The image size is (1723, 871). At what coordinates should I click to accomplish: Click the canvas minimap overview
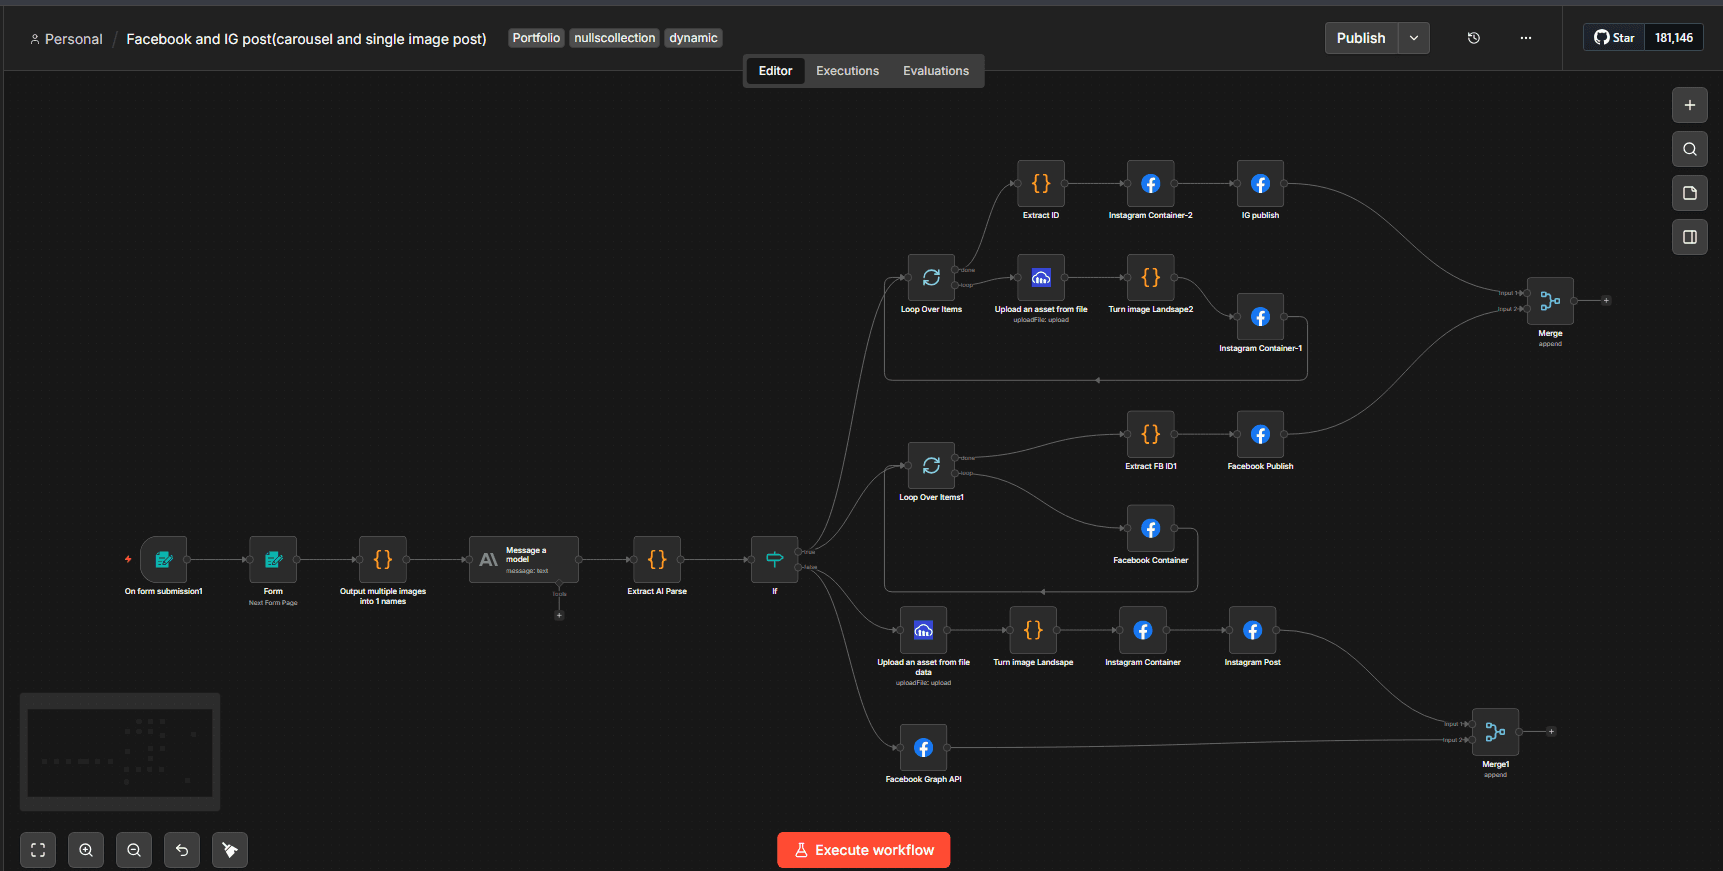click(x=120, y=752)
